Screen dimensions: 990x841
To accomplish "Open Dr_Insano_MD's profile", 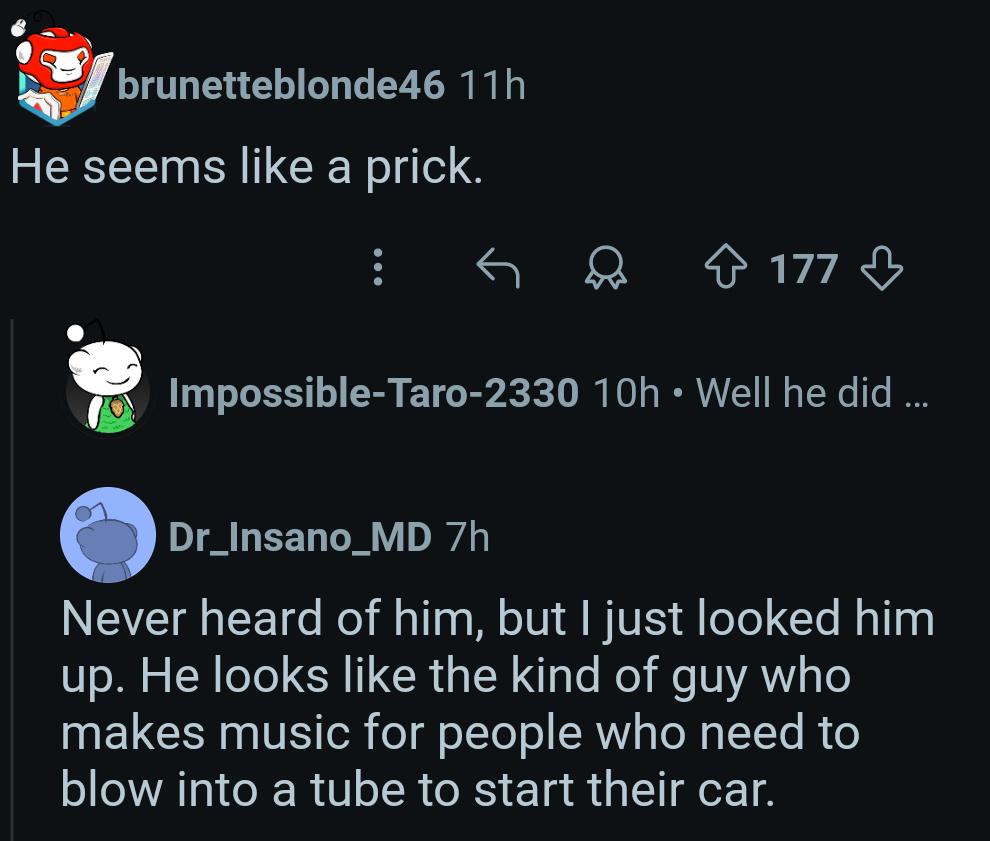I will point(299,536).
